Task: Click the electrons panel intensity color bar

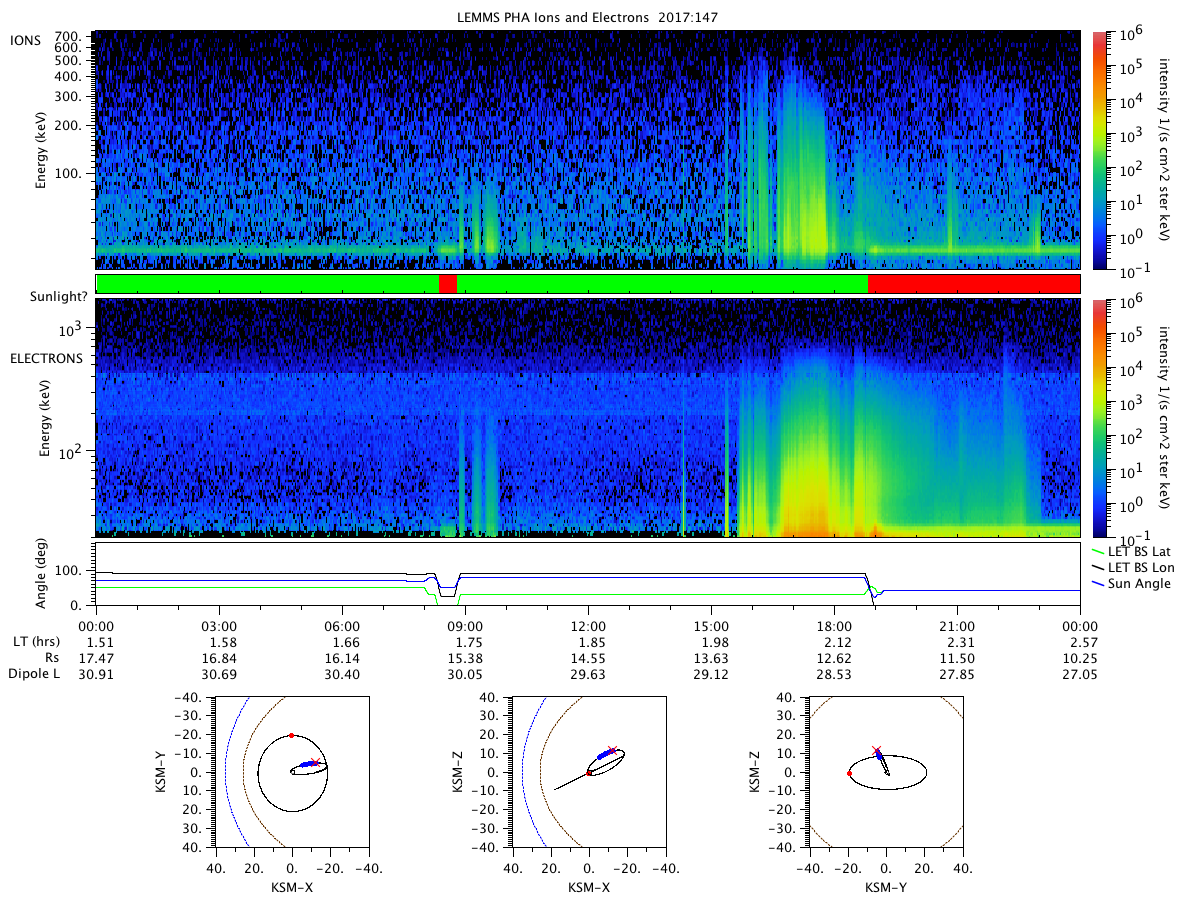Action: [1099, 417]
